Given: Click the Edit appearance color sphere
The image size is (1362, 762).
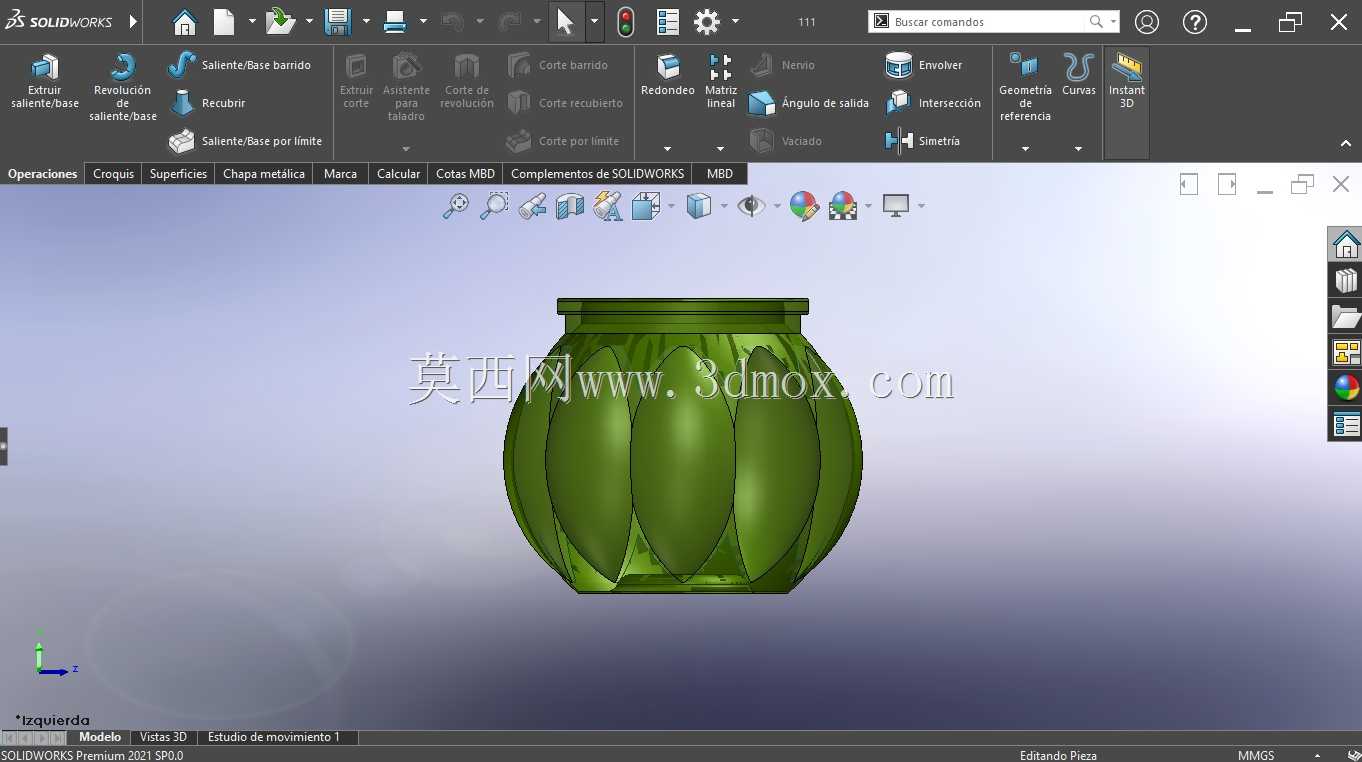Looking at the screenshot, I should (x=804, y=206).
